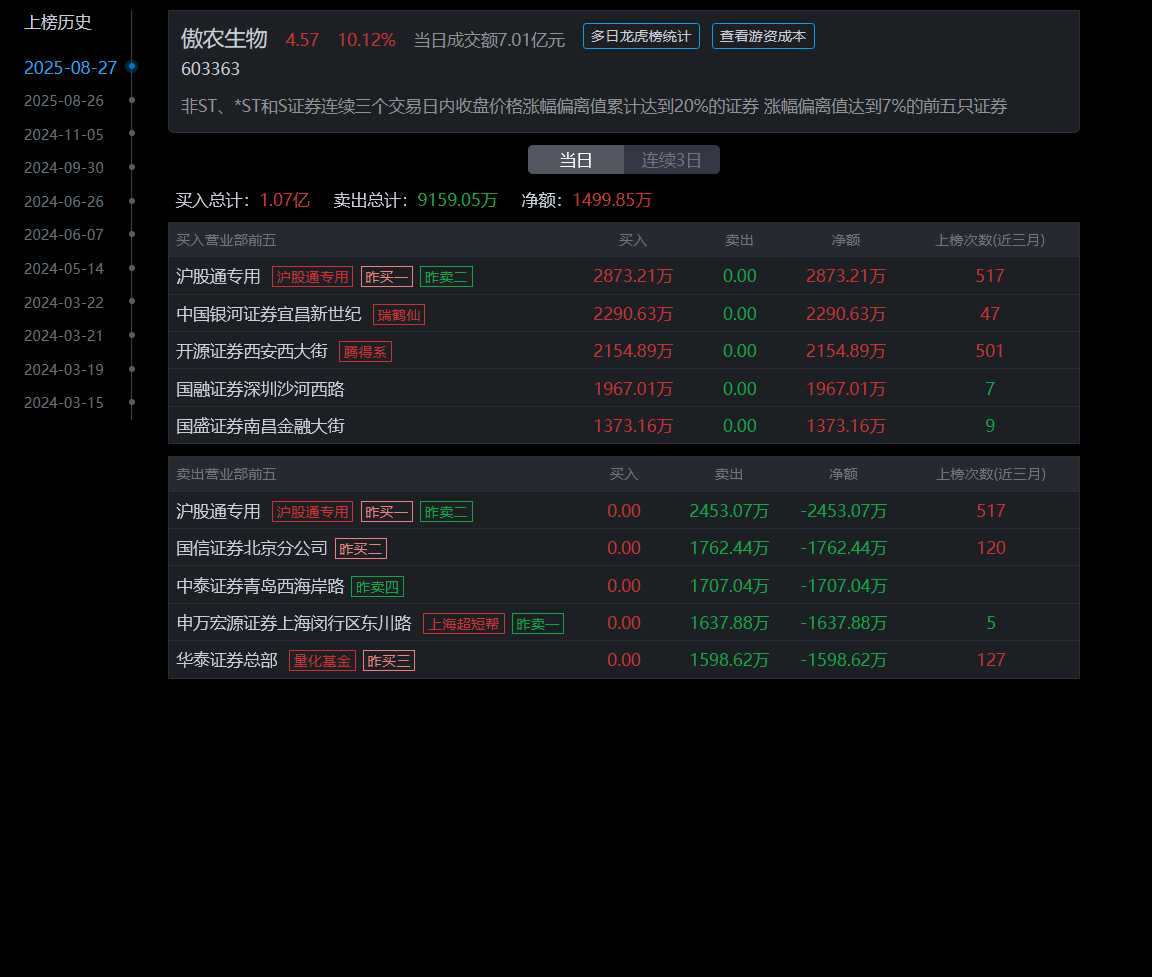Screen dimensions: 1152x977
Task: Click the price change 10.12%
Action: 367,40
